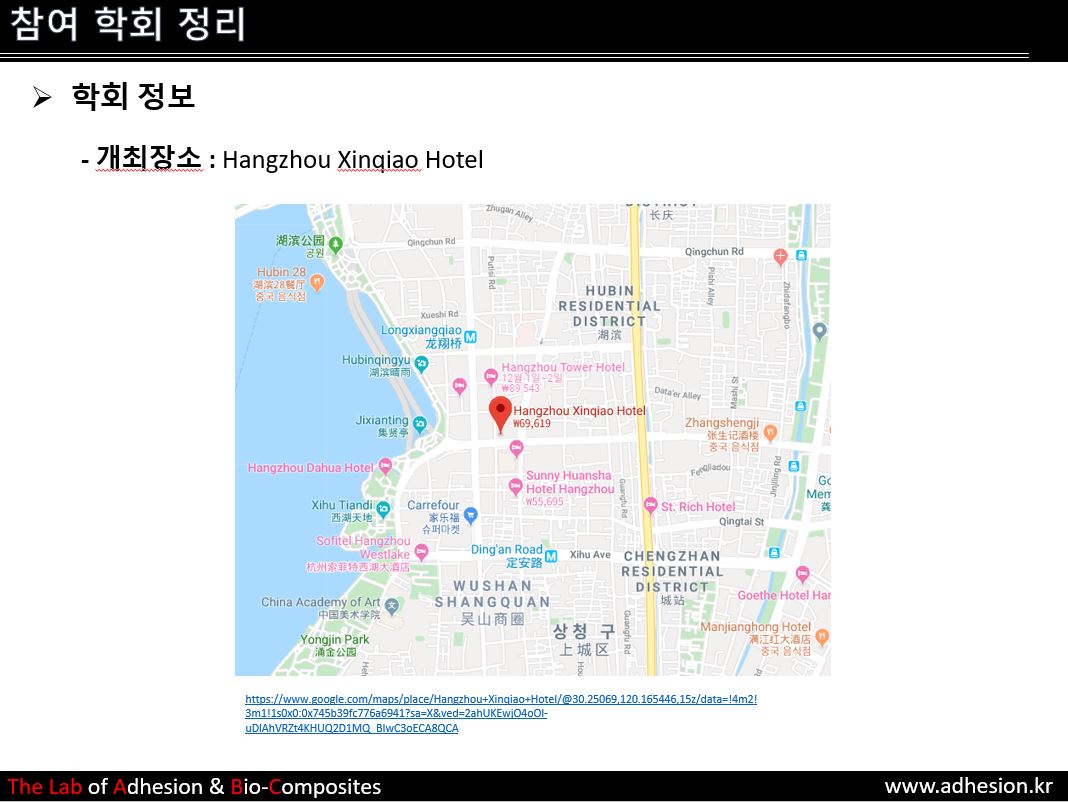1068x802 pixels.
Task: Click the 'www.adhesion.kr' footer text
Action: [x=969, y=786]
